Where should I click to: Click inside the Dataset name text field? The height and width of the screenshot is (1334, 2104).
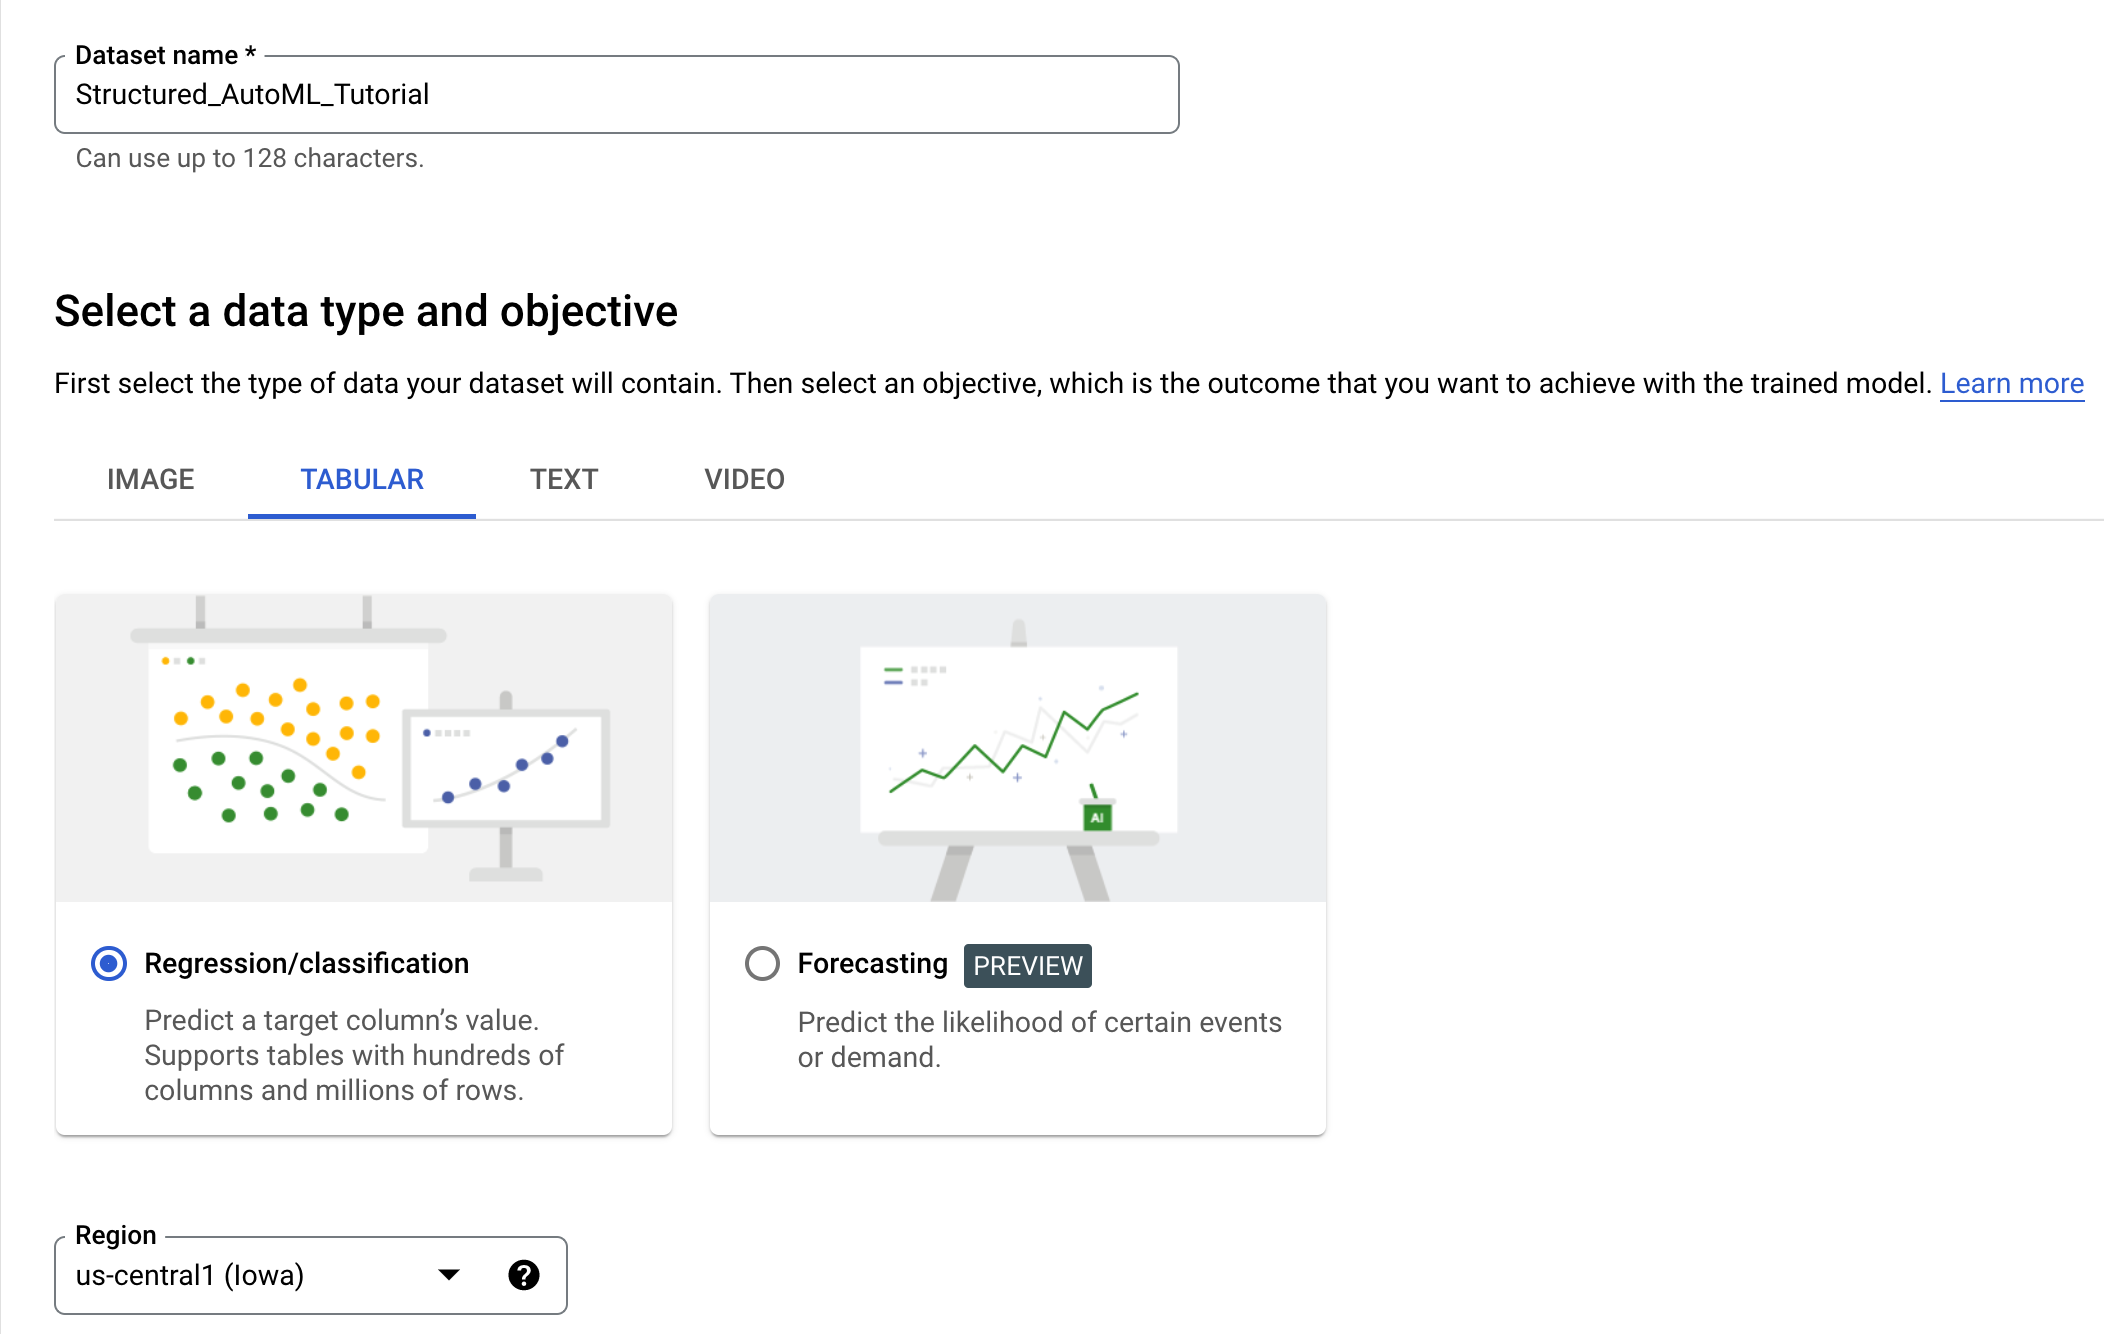616,95
